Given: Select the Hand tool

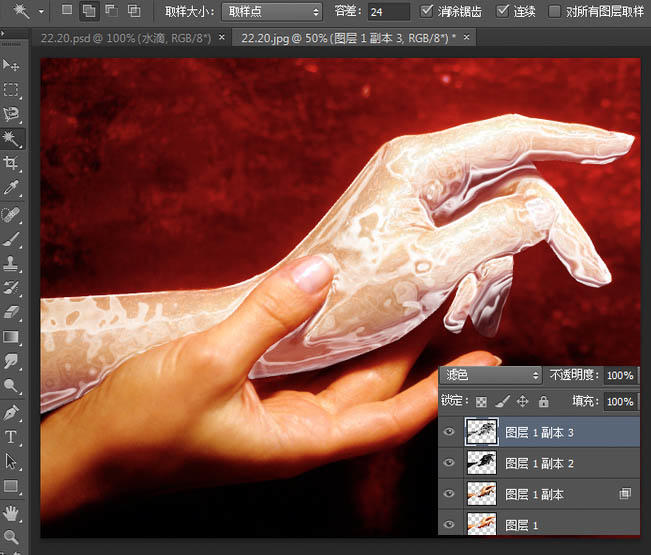Looking at the screenshot, I should pyautogui.click(x=12, y=512).
